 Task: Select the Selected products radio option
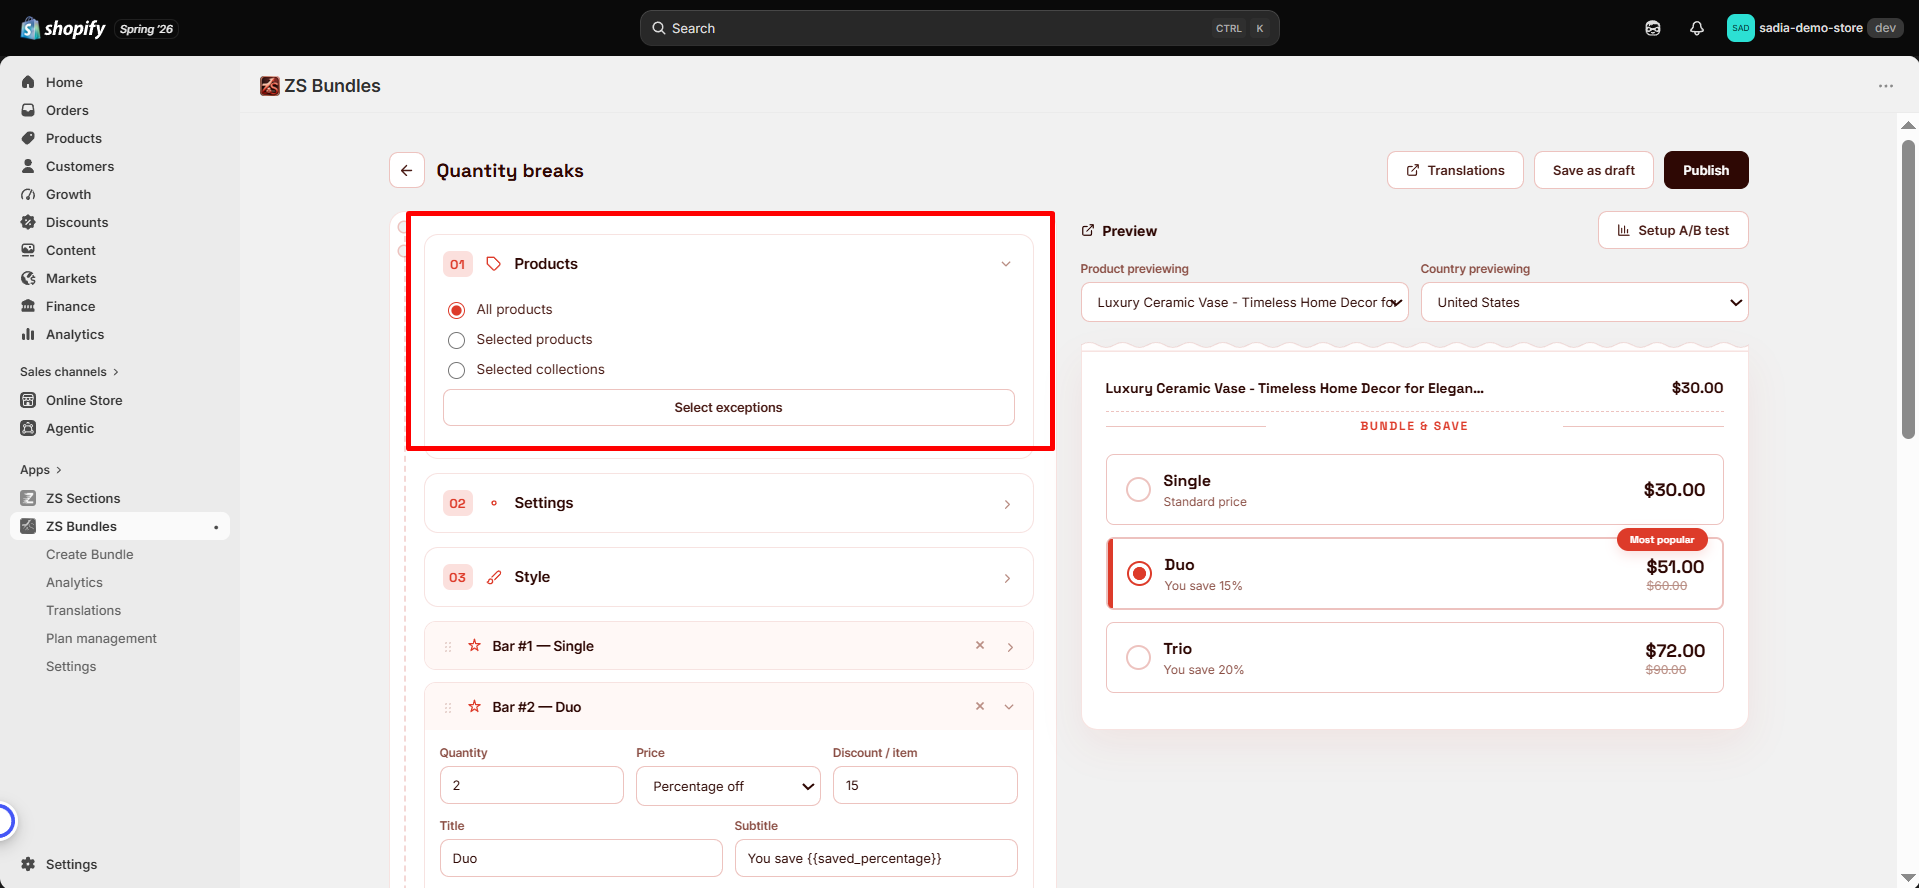(x=457, y=340)
